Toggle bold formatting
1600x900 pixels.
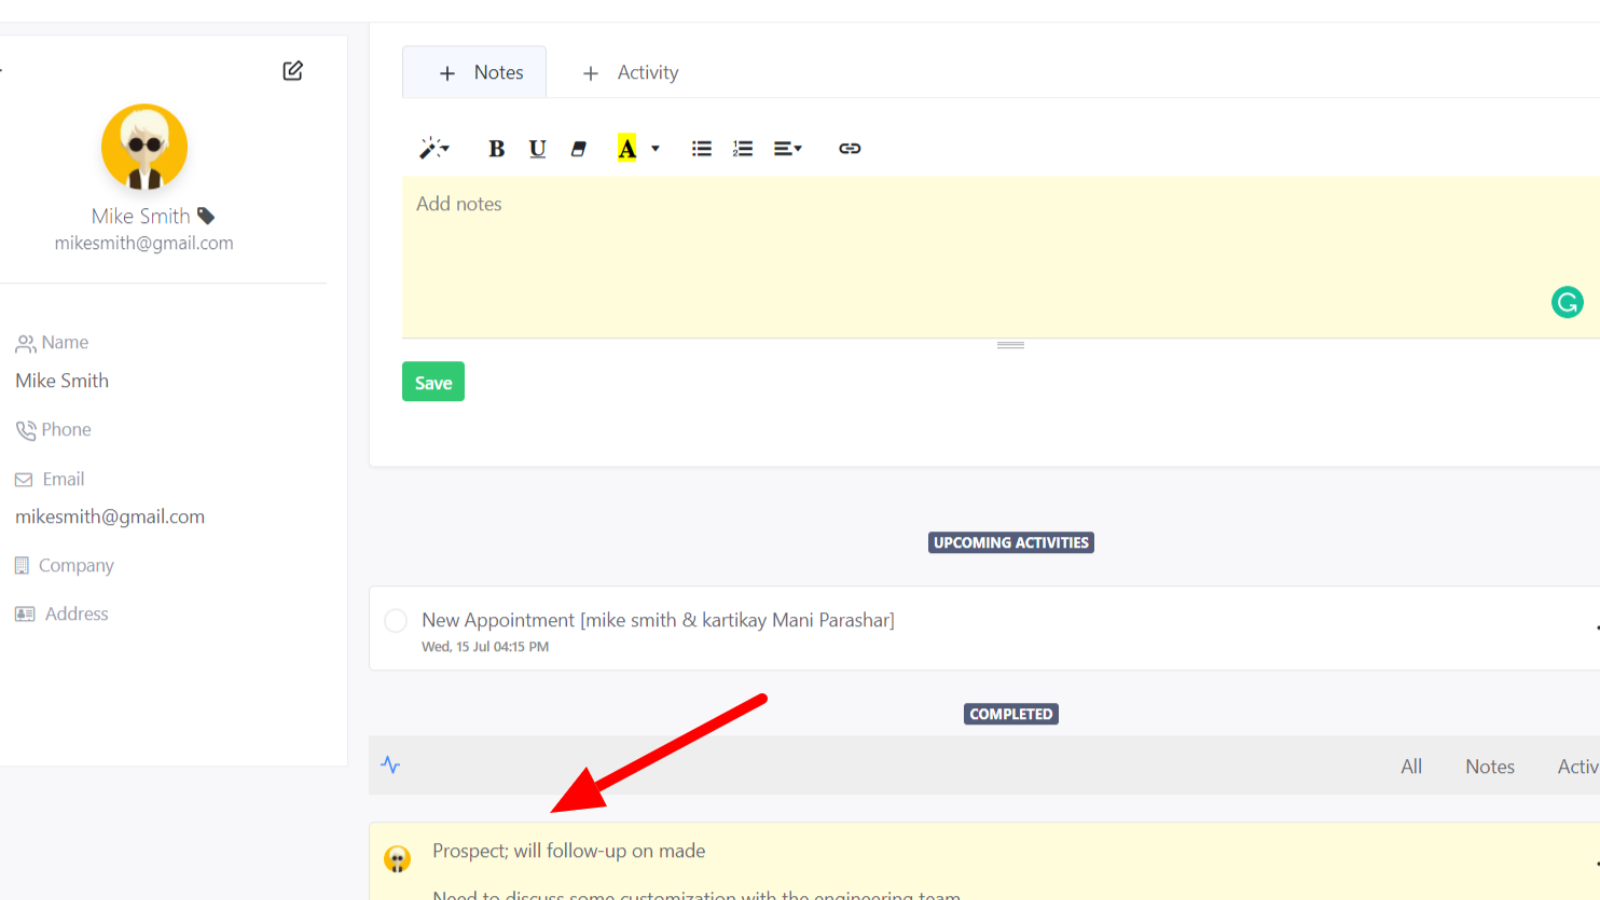coord(496,149)
